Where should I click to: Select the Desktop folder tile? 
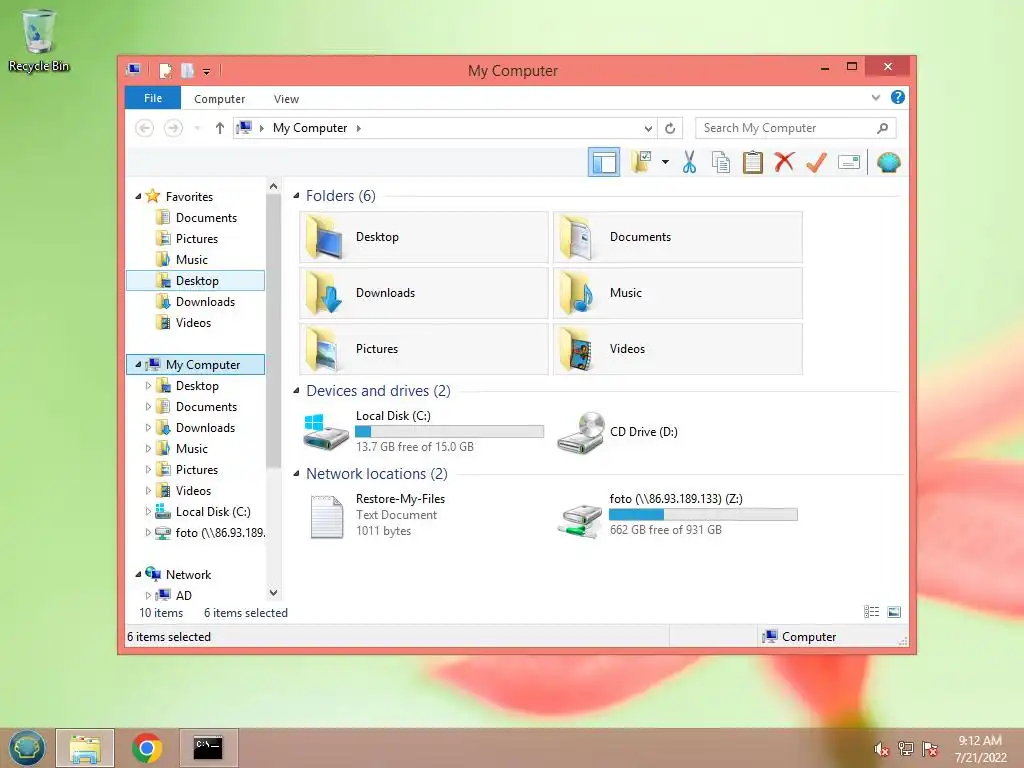click(x=424, y=237)
